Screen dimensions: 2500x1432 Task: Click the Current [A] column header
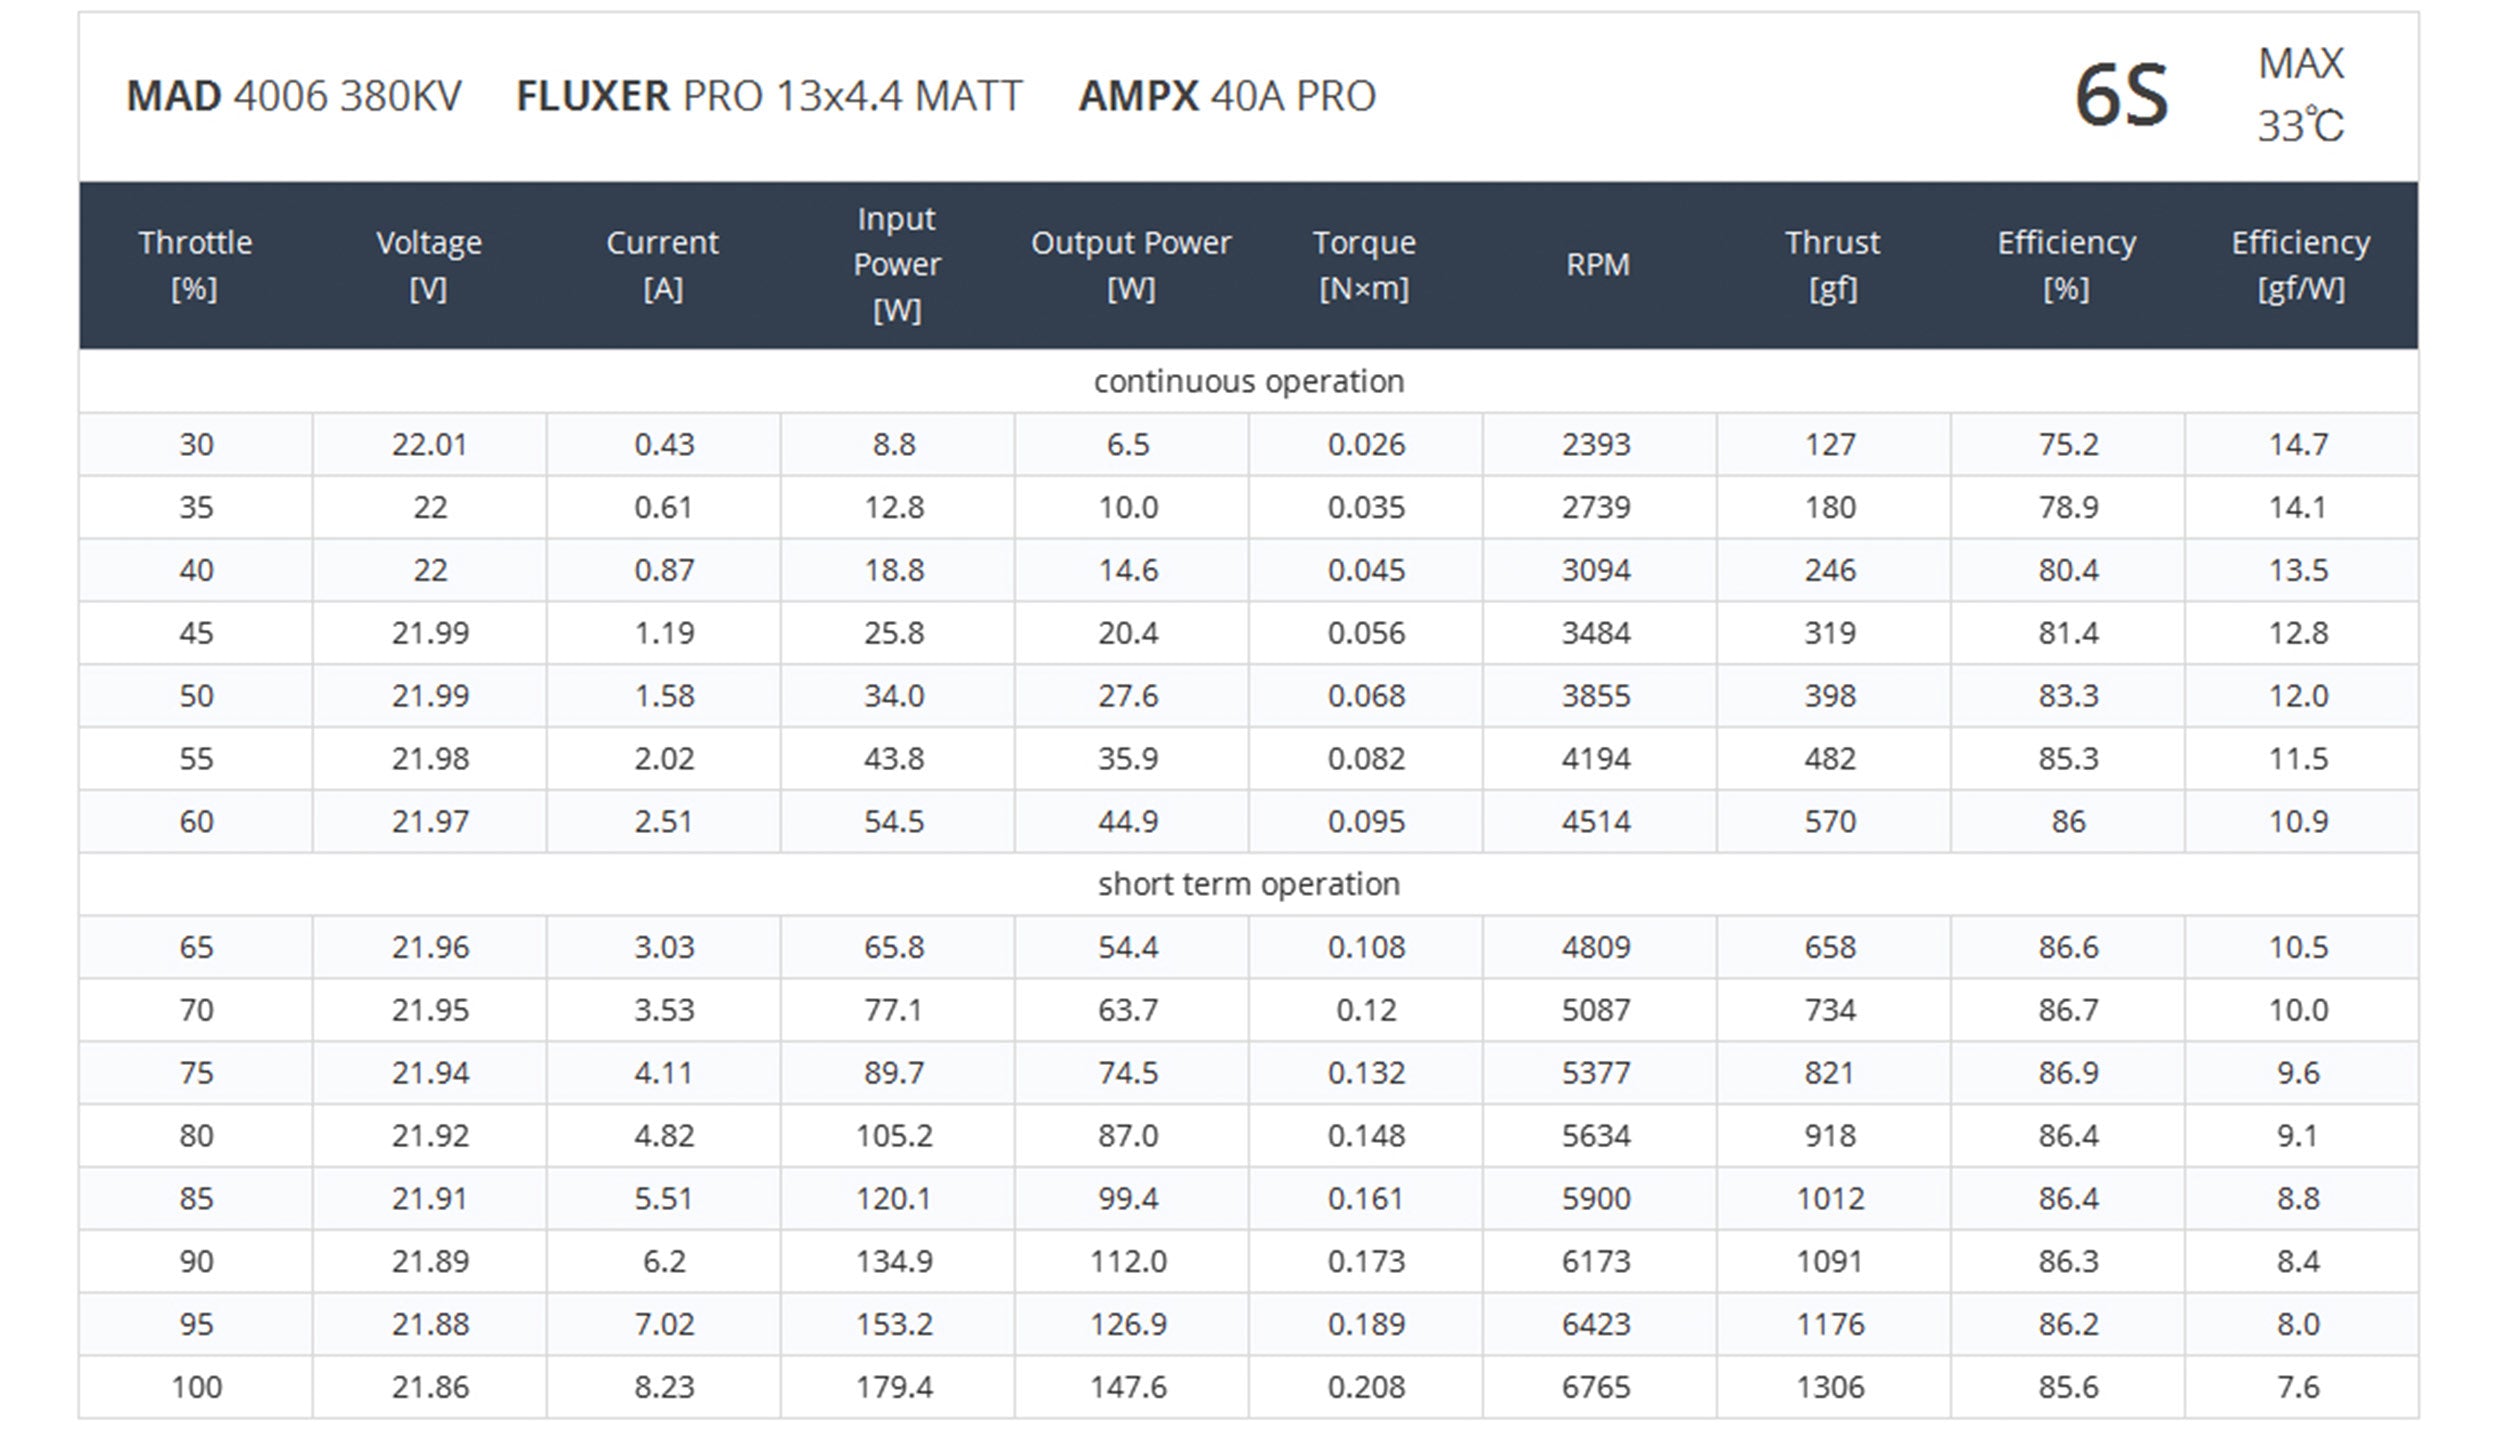663,265
